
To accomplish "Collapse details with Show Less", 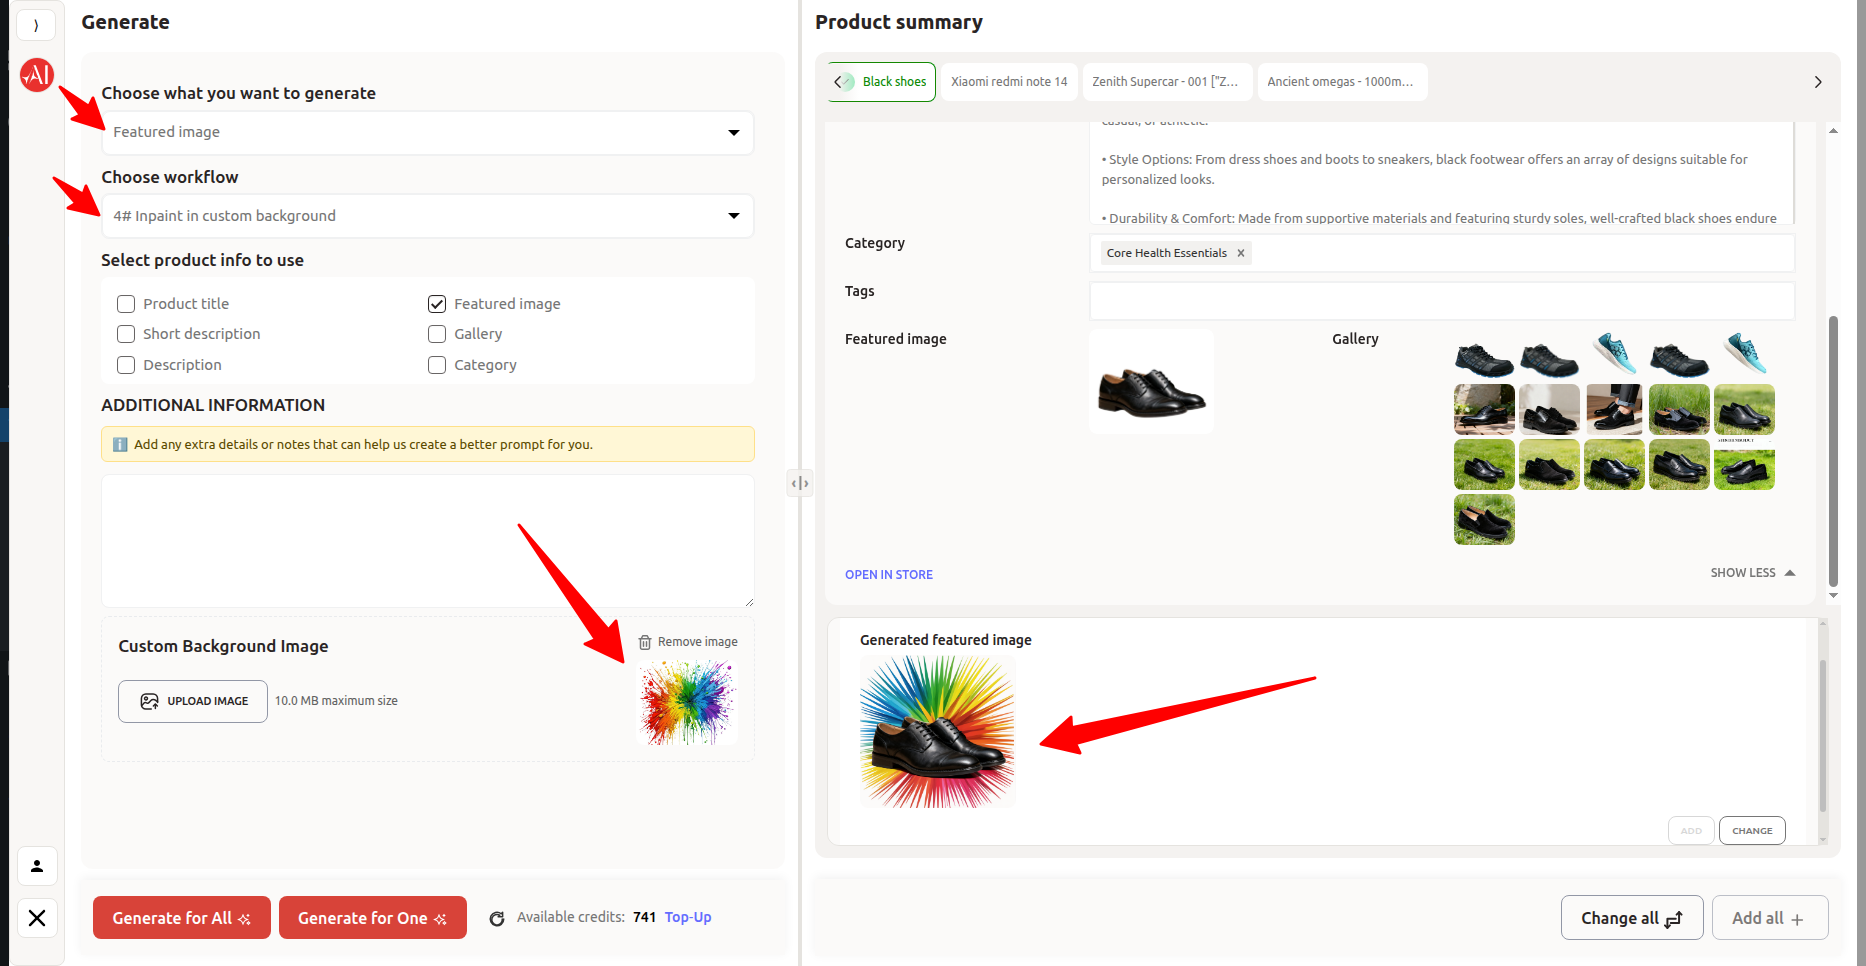I will point(1752,573).
